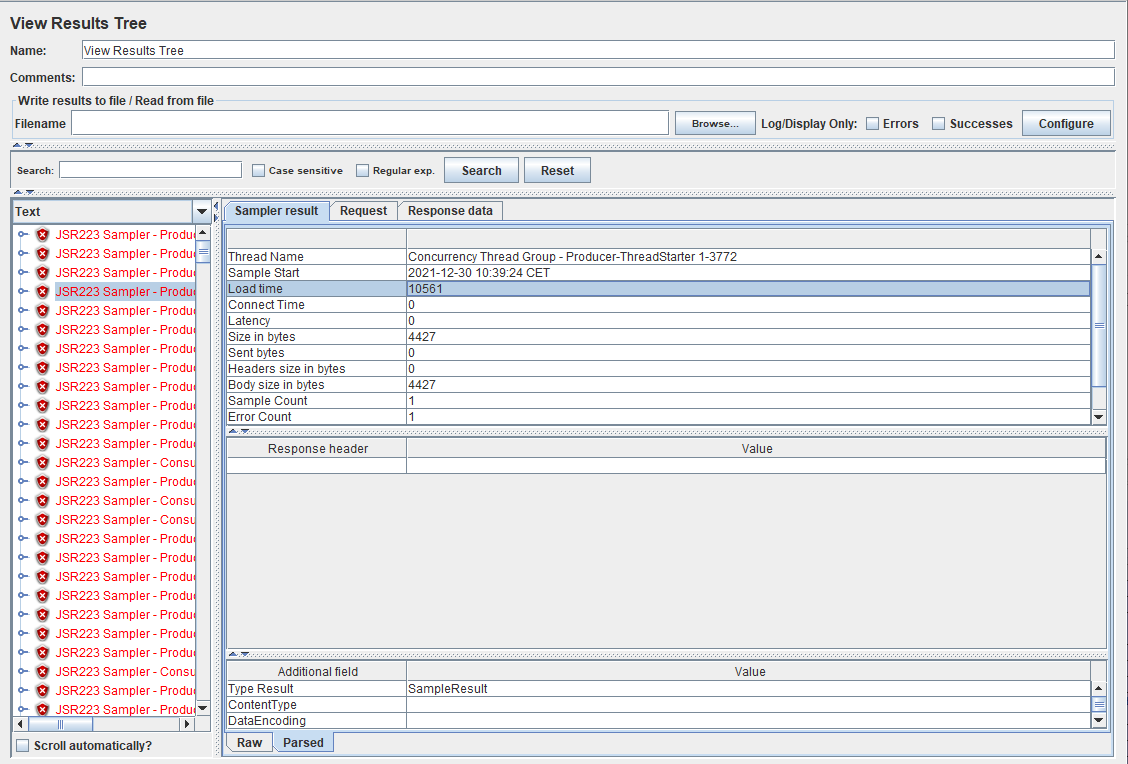Select the Sample Count row label
The image size is (1128, 764).
pyautogui.click(x=268, y=401)
